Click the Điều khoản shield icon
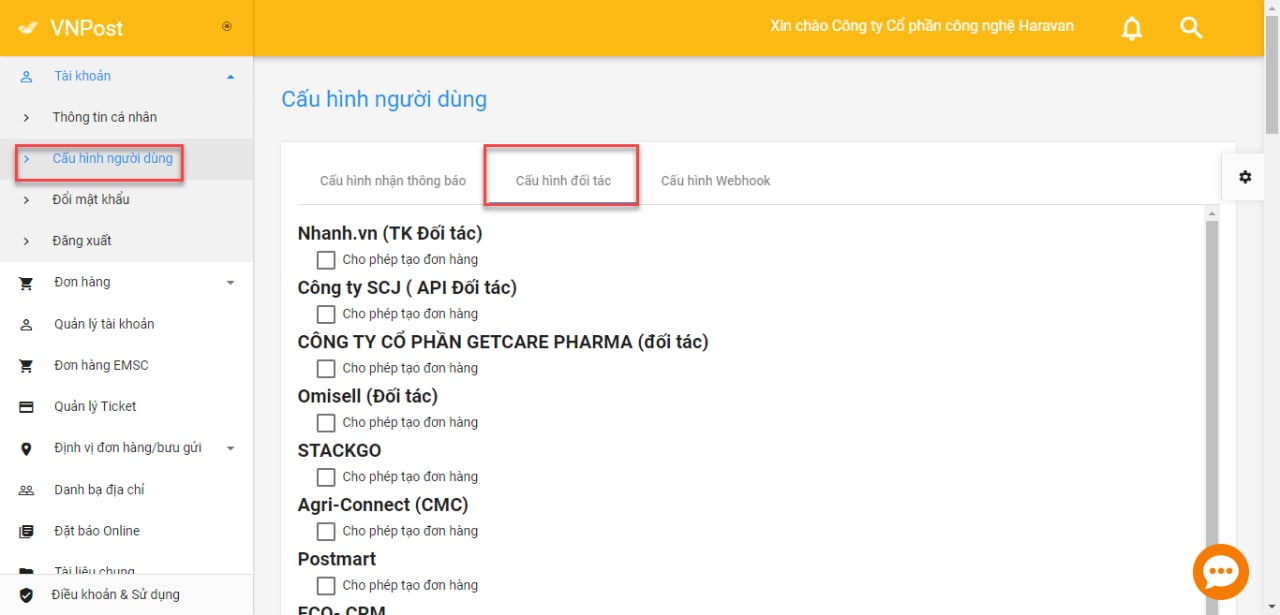 click(x=27, y=595)
